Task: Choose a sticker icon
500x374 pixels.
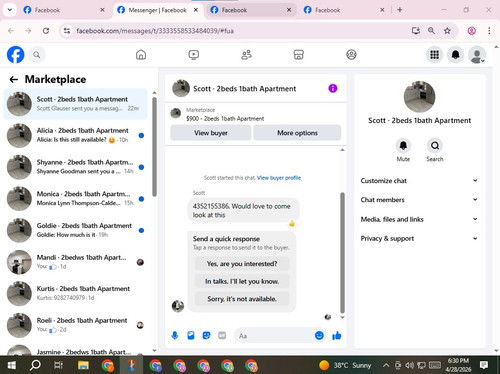Action: (x=206, y=335)
